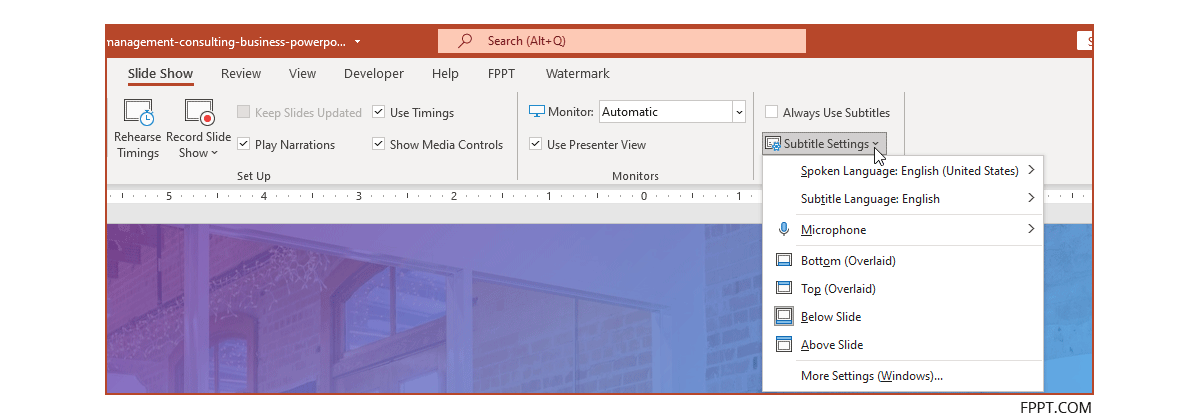Choose Bottom (Overlaid) subtitle position icon
Viewport: 1200px width, 420px height.
tap(784, 261)
